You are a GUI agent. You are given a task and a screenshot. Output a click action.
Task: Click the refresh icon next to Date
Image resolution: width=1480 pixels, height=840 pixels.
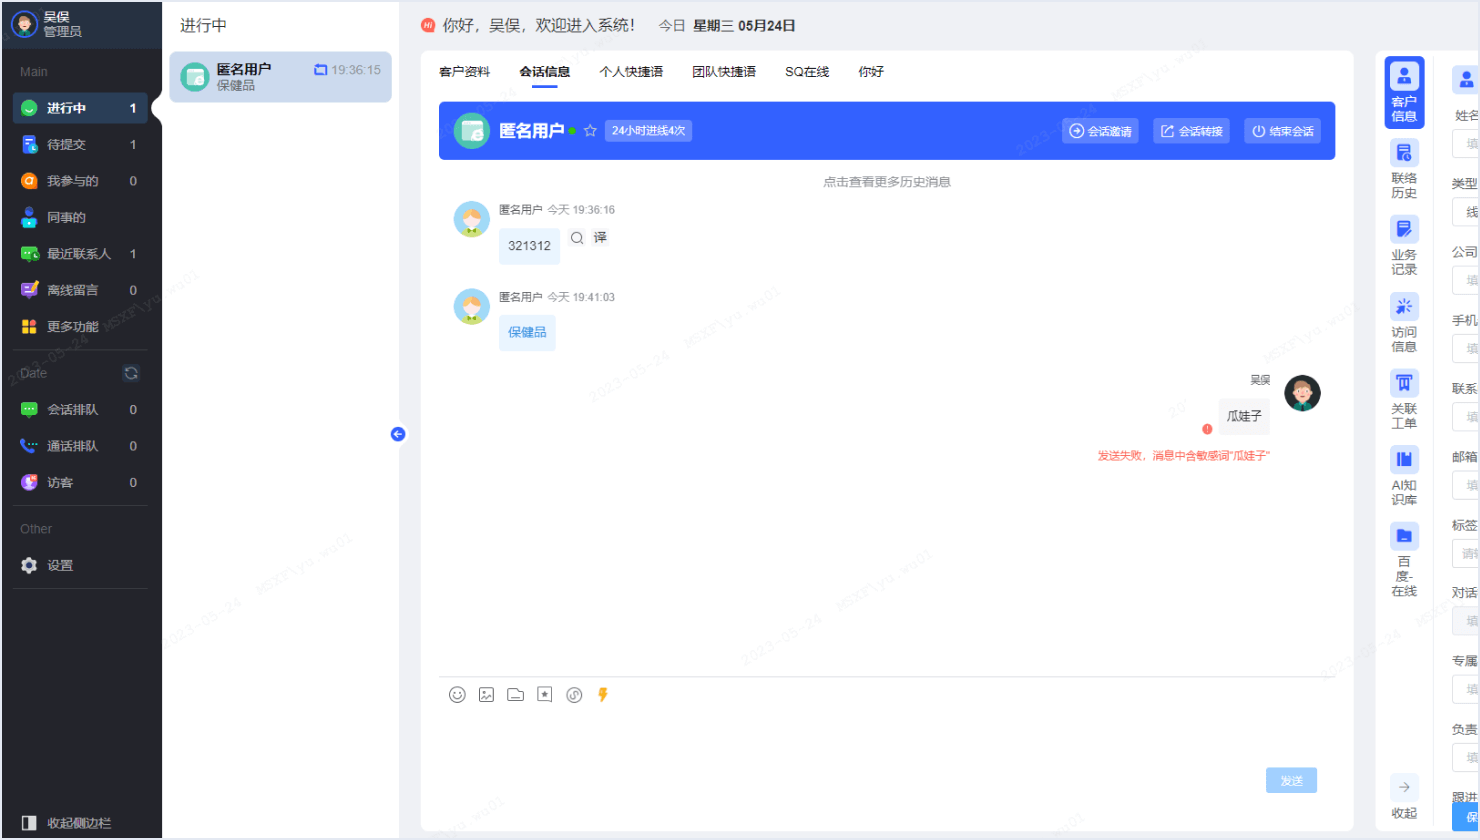click(131, 373)
